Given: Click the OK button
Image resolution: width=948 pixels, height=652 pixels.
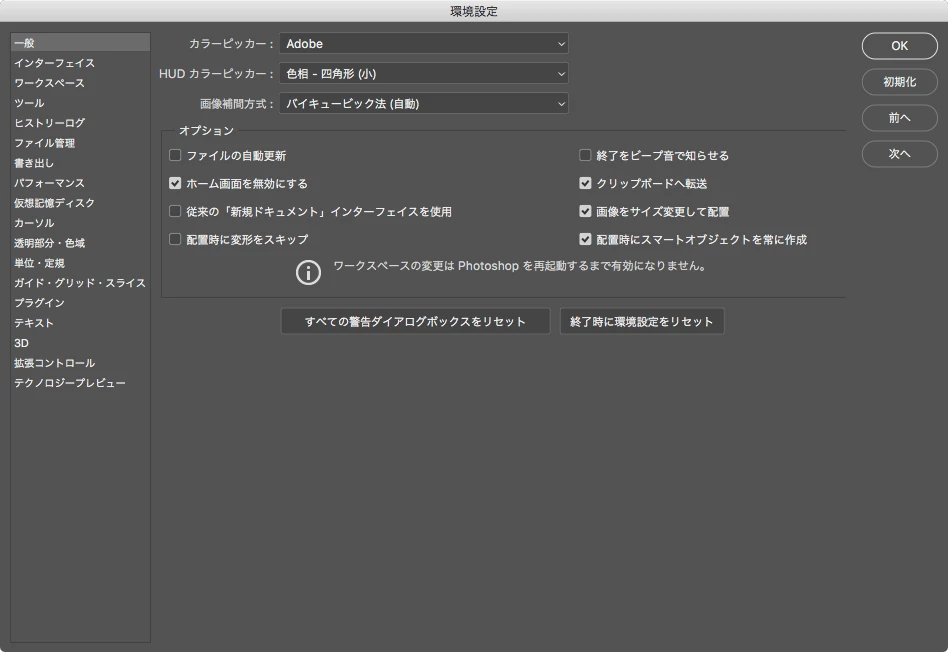Looking at the screenshot, I should [x=899, y=46].
